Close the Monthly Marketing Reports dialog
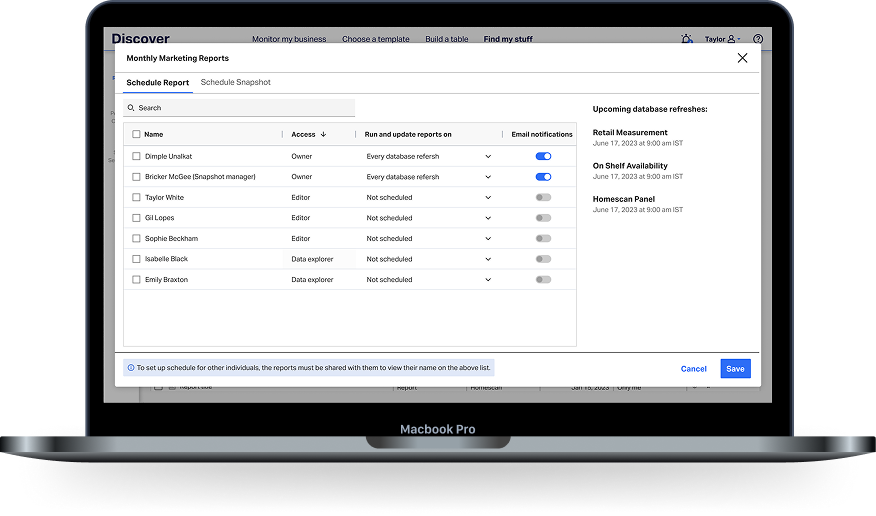The width and height of the screenshot is (876, 516). tap(742, 58)
